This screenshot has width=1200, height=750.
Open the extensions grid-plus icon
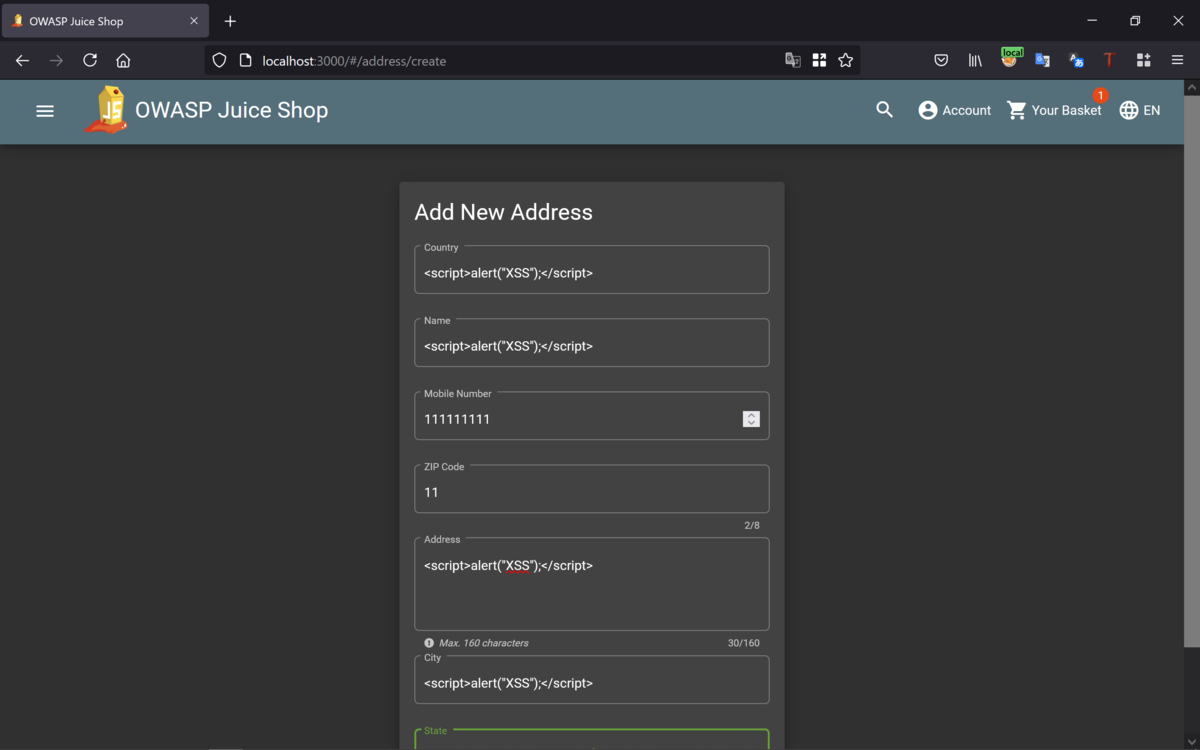point(1143,61)
